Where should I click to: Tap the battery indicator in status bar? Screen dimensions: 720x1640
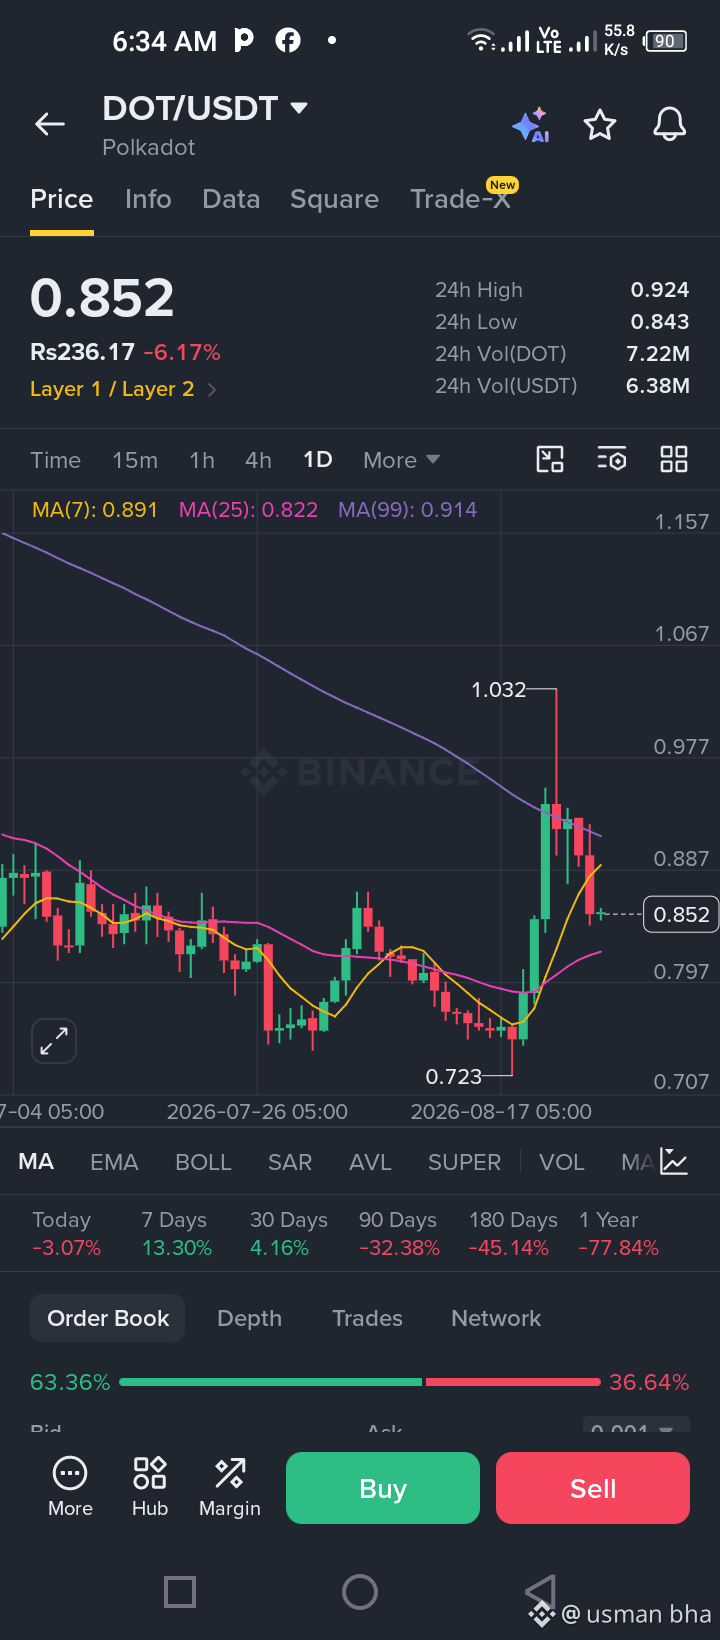[x=665, y=41]
